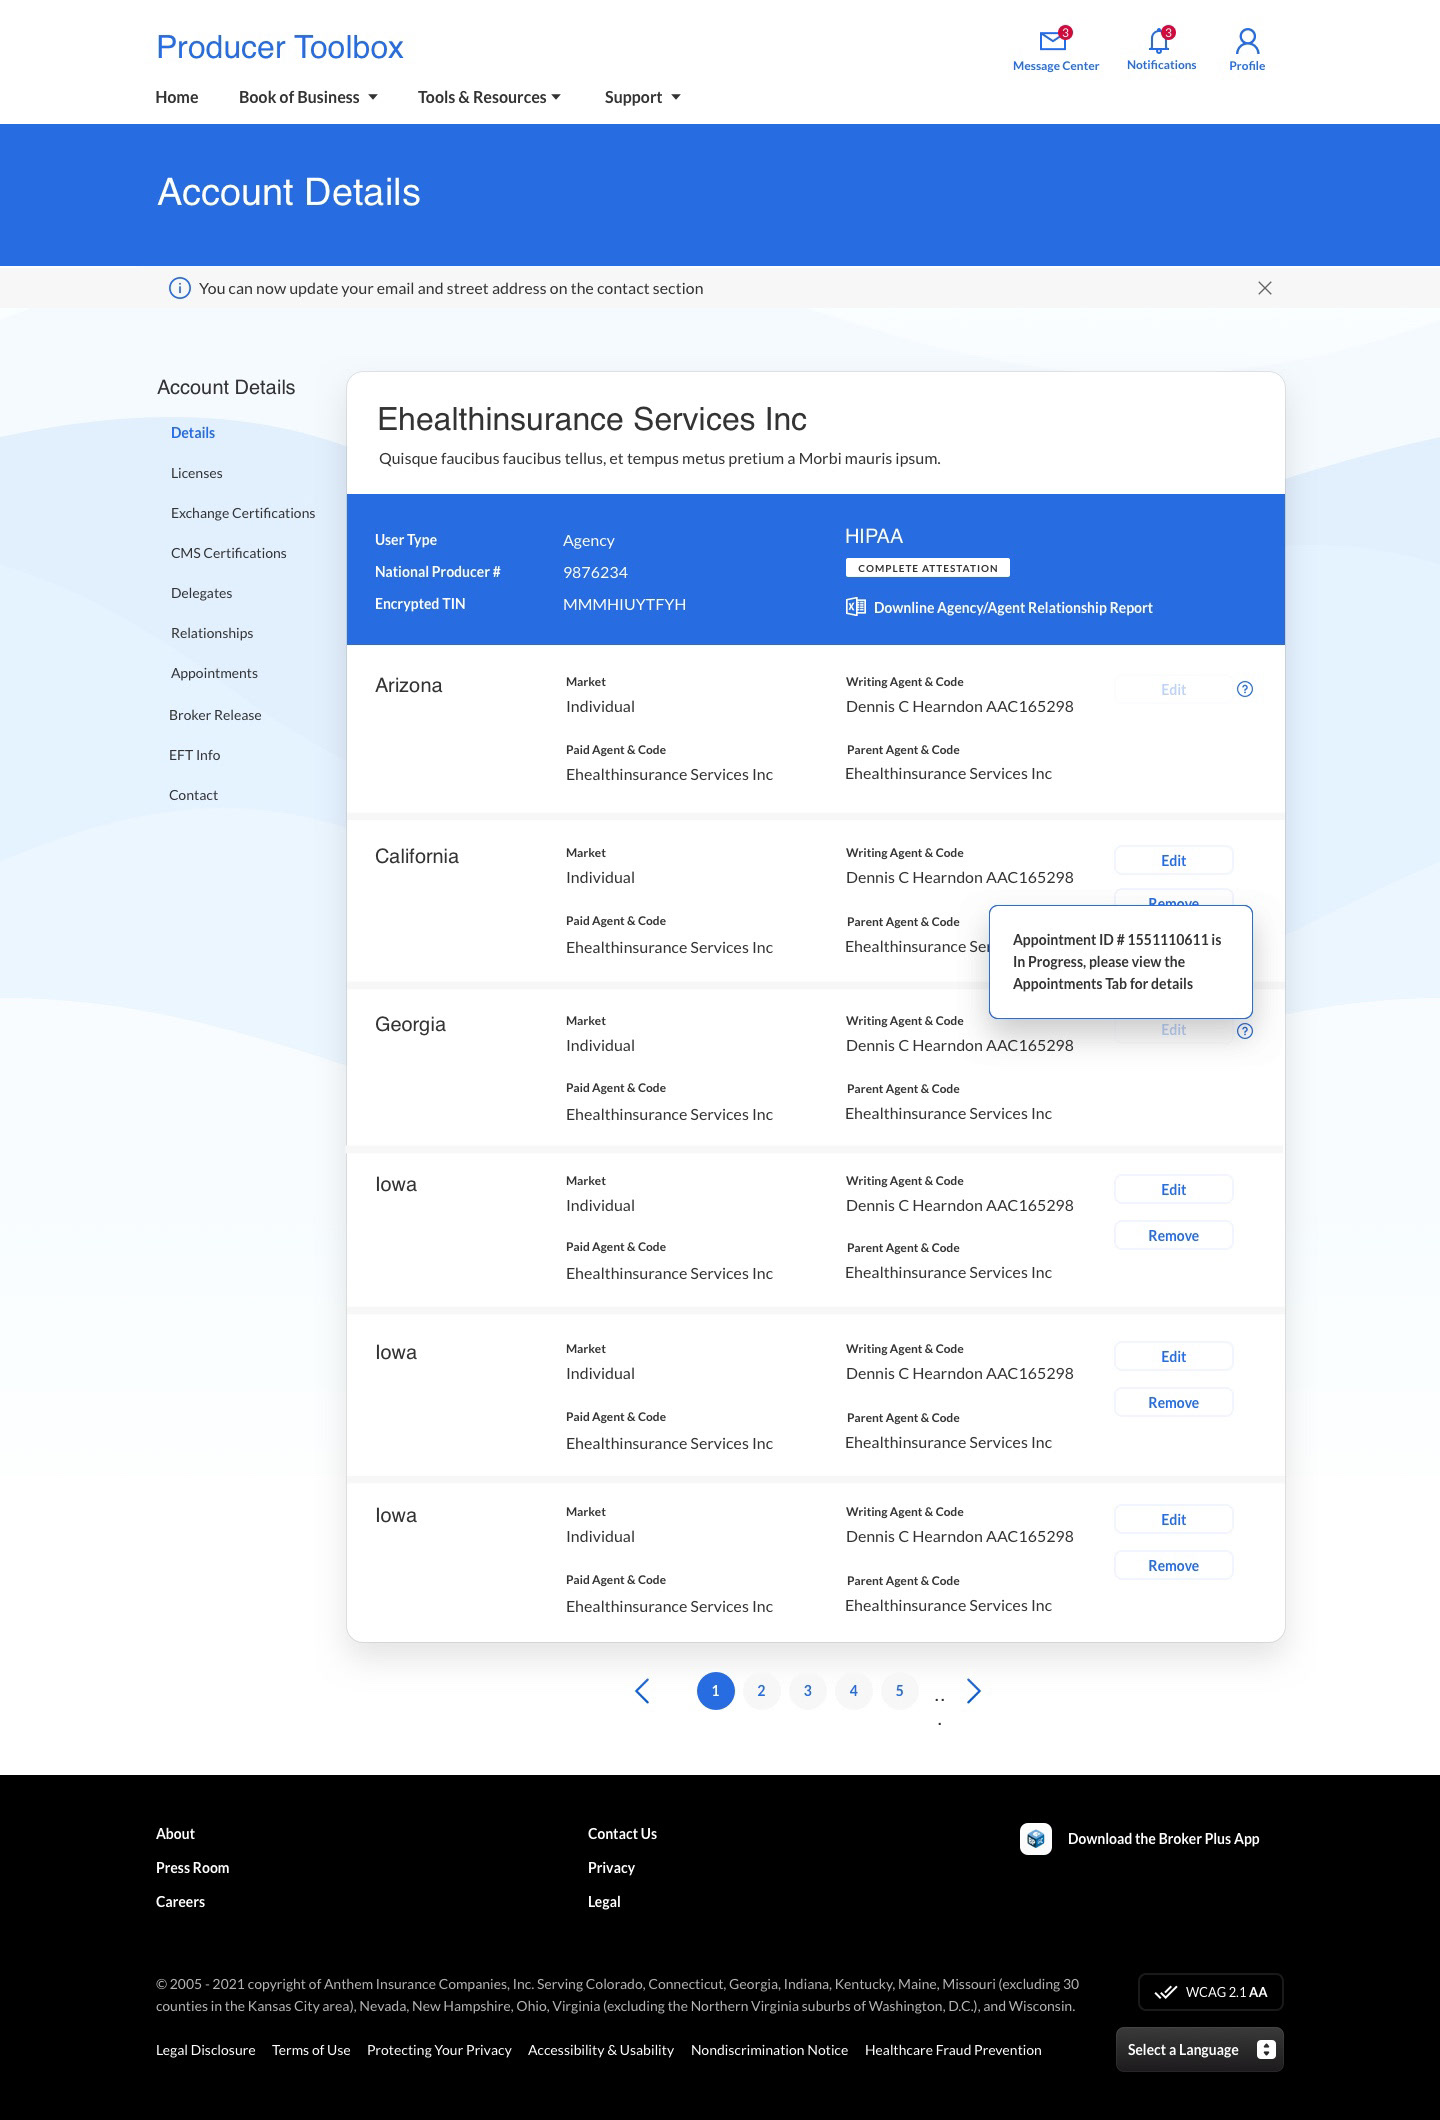Go to previous page arrow
Image resolution: width=1440 pixels, height=2120 pixels.
coord(642,1690)
